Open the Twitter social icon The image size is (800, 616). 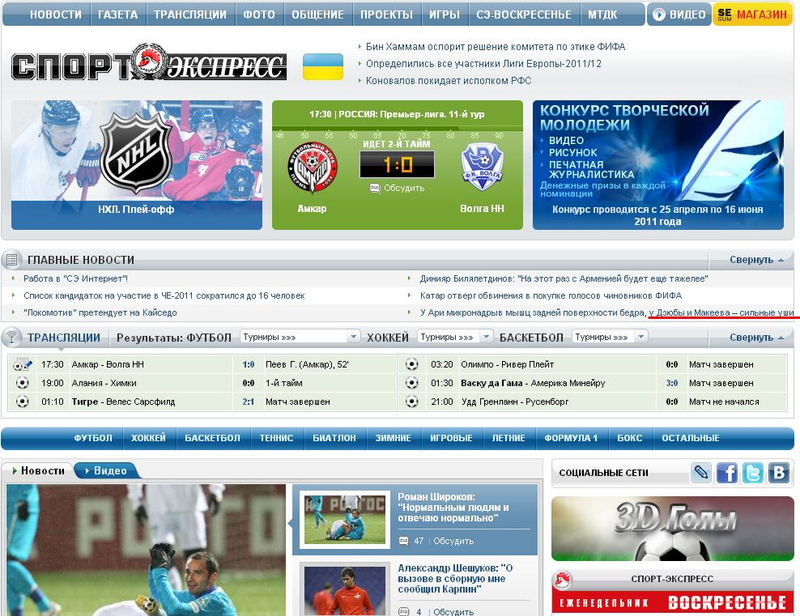click(753, 473)
